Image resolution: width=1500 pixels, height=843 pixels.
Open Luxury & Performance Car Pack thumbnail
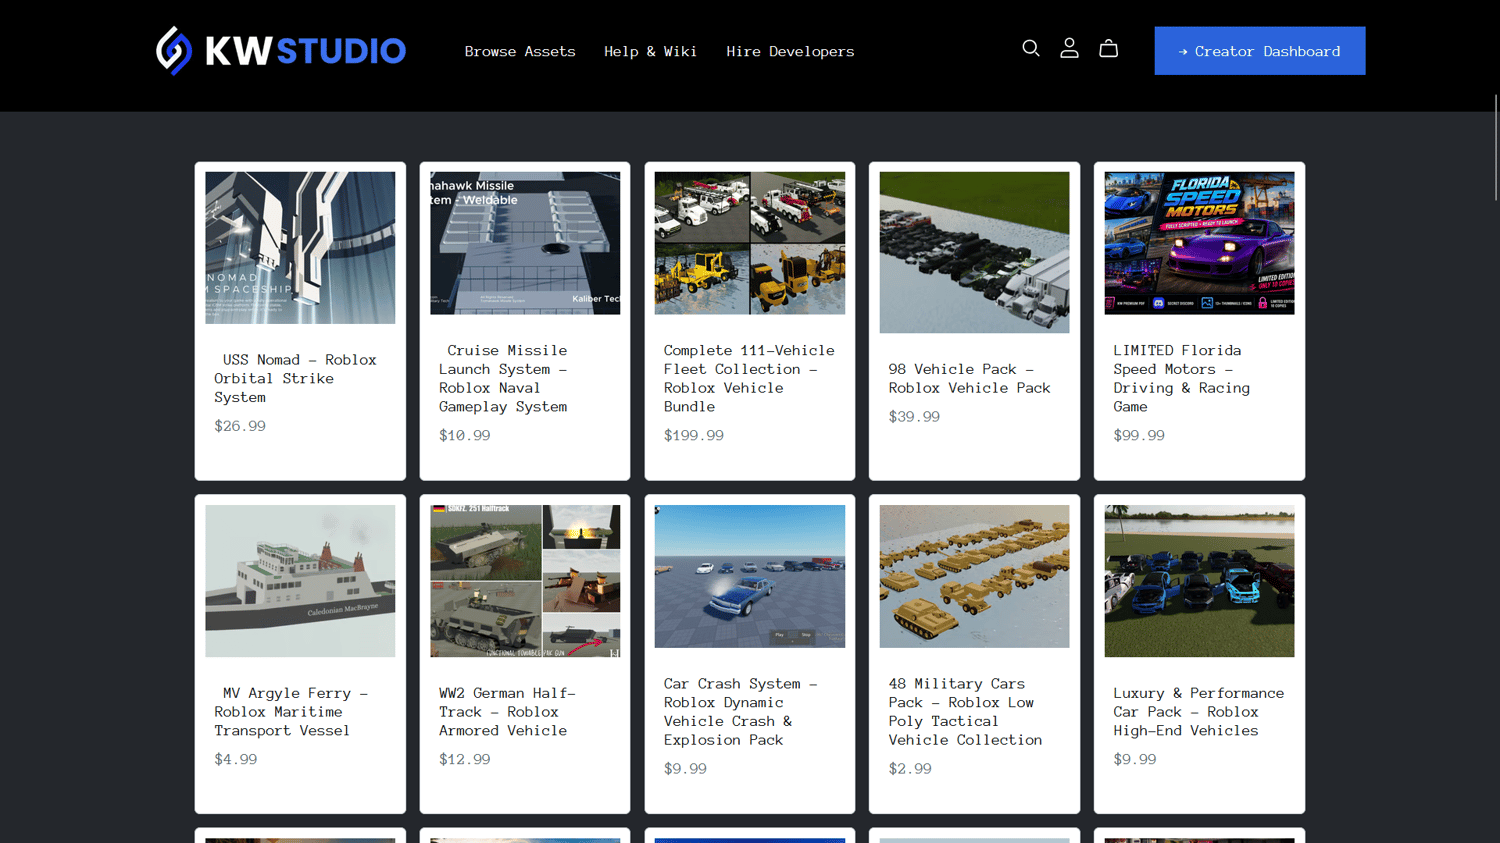coord(1199,581)
